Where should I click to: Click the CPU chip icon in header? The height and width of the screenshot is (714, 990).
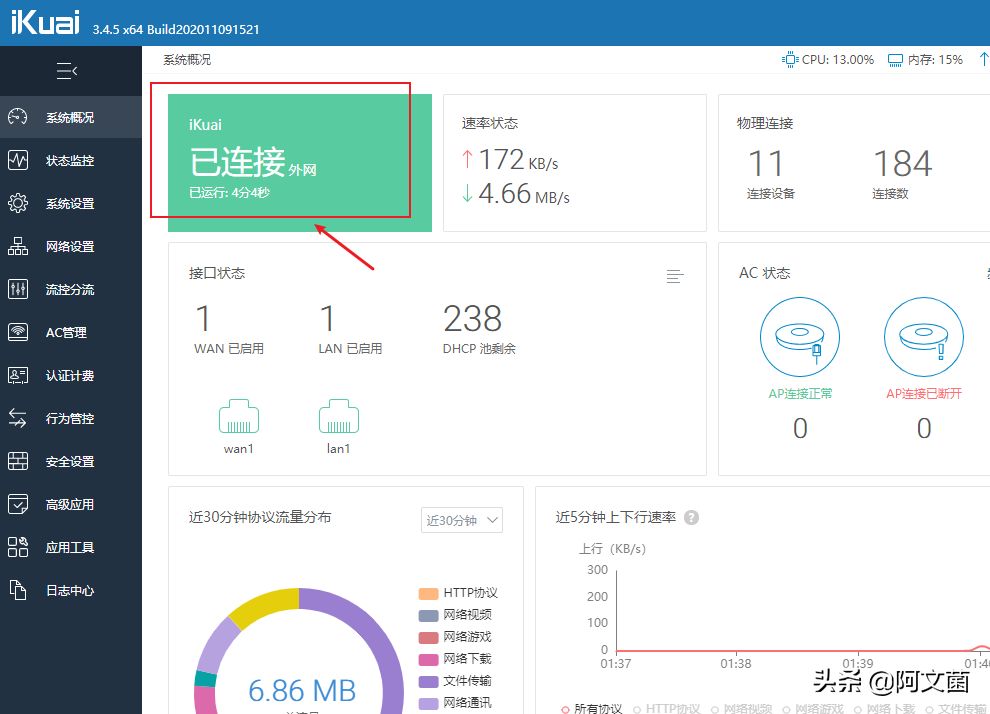790,60
